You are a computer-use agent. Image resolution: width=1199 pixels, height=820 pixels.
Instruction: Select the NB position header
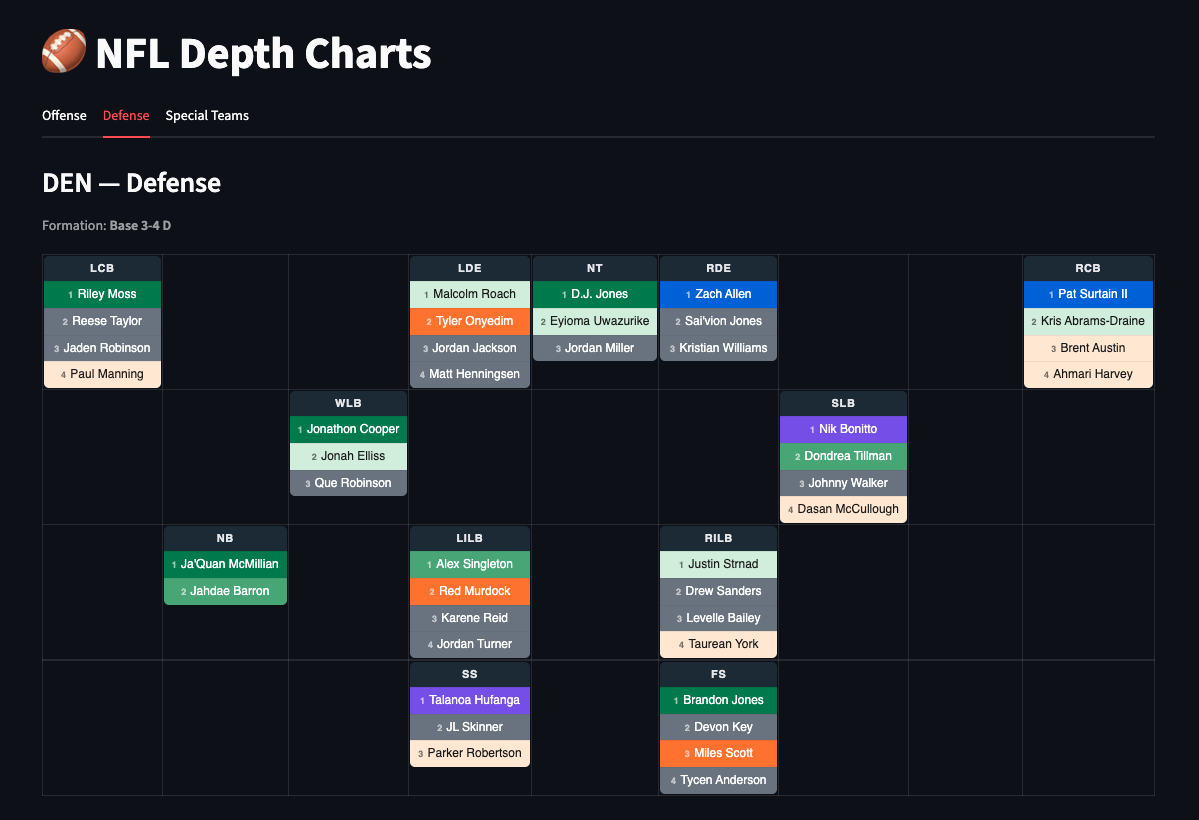pyautogui.click(x=225, y=539)
